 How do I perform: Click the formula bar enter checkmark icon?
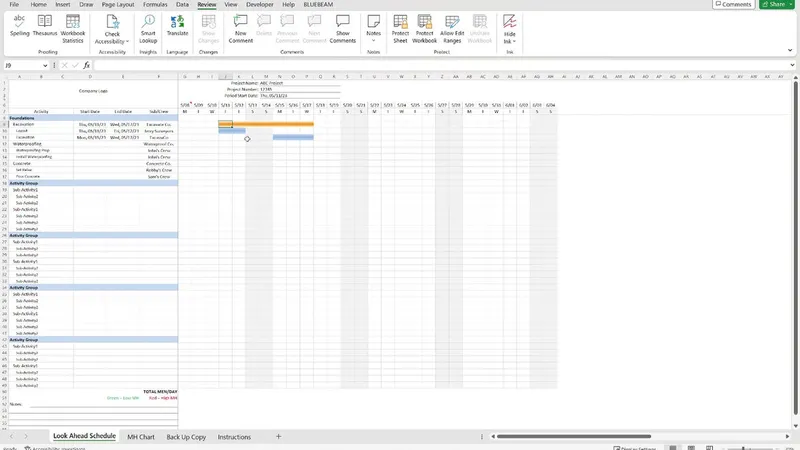[x=76, y=65]
